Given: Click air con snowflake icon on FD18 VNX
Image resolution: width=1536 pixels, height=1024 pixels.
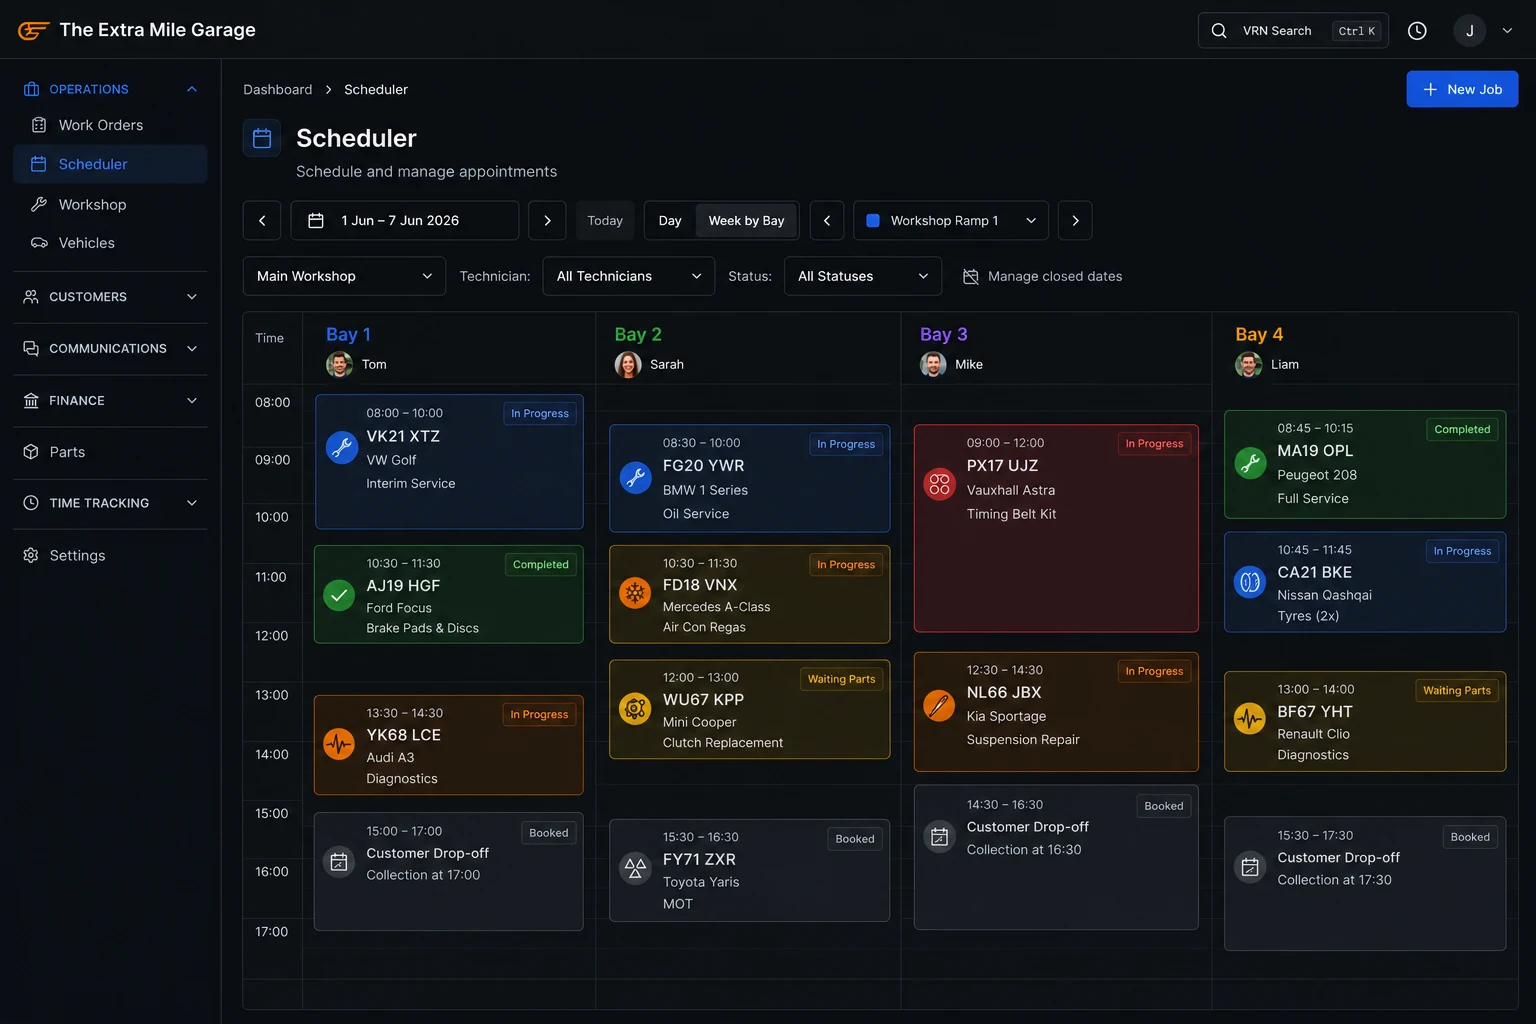Looking at the screenshot, I should tap(635, 593).
